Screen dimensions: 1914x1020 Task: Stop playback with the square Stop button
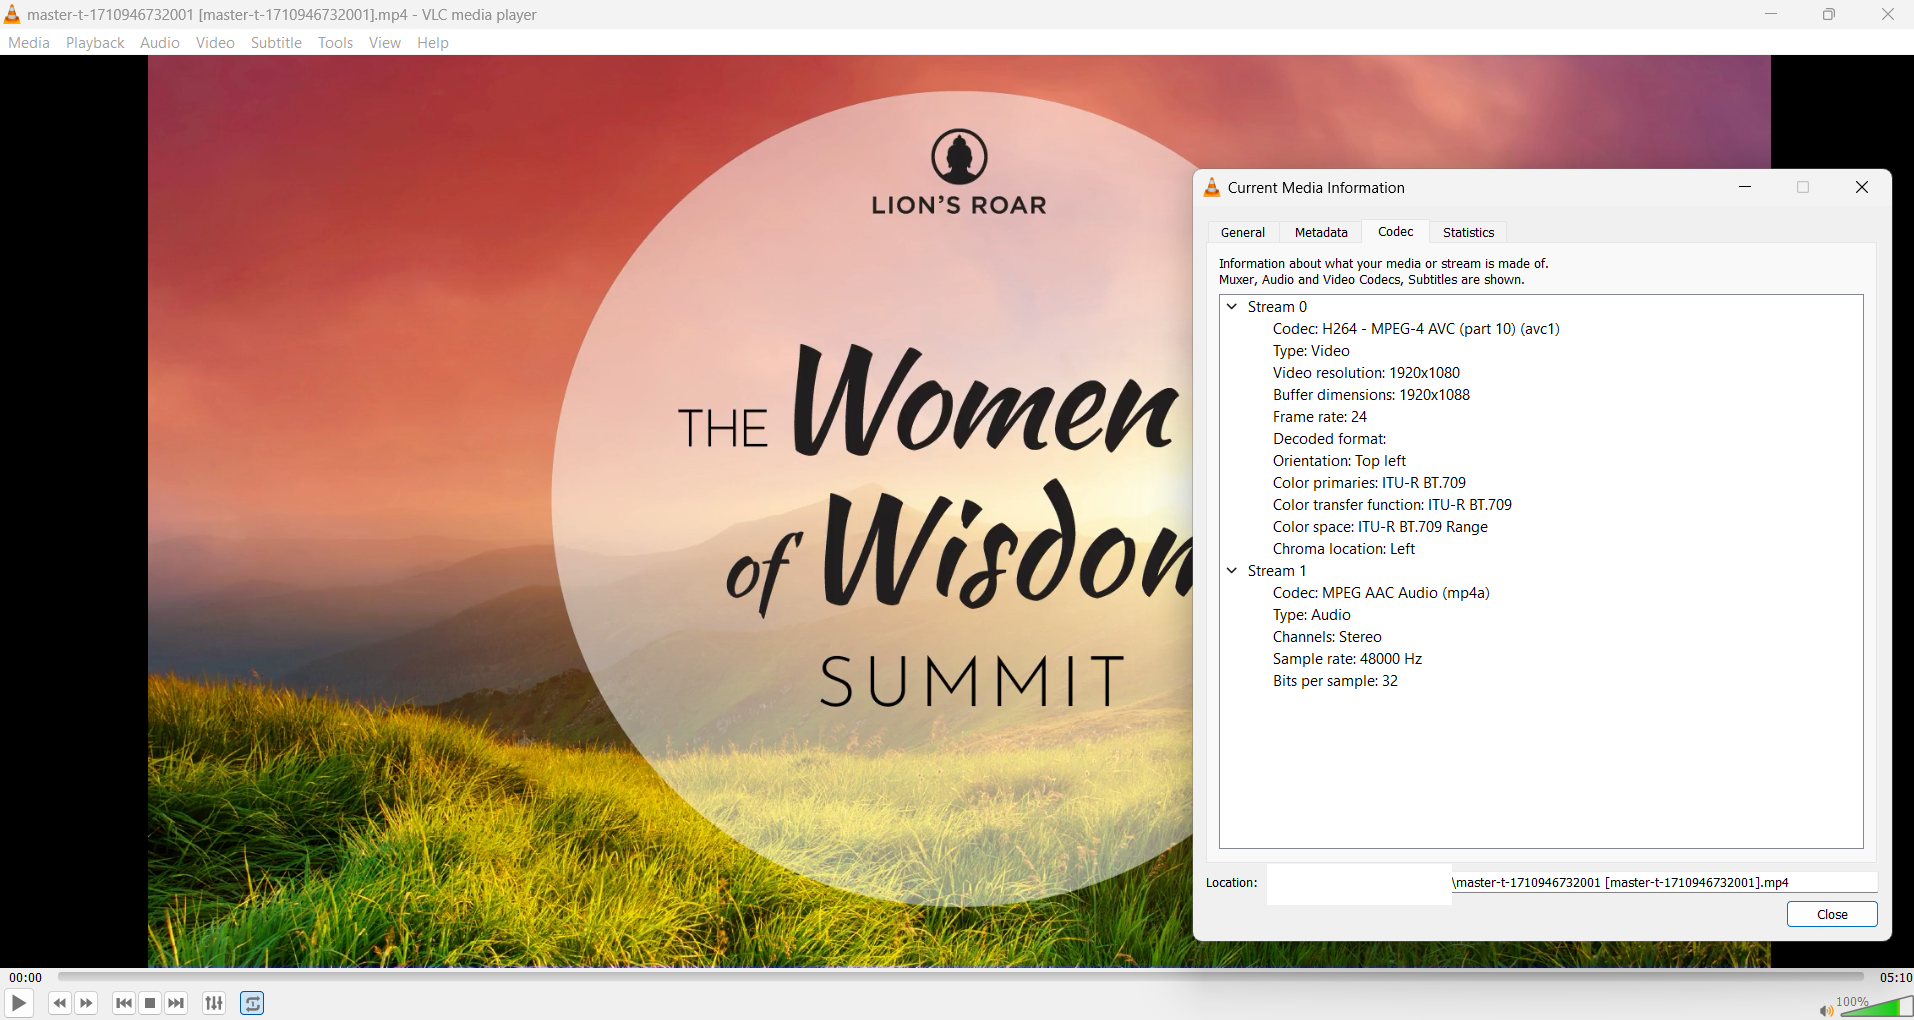click(x=150, y=1003)
